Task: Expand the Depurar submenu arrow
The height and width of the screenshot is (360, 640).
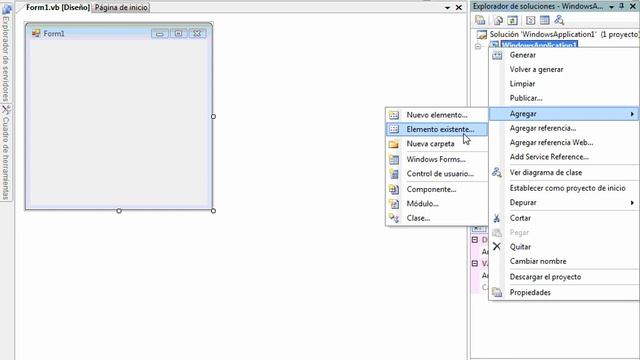Action: coord(632,203)
